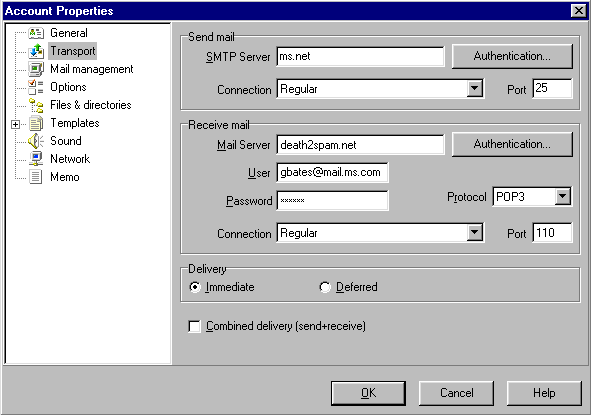Select the Templates tree entry
591x415 pixels.
point(75,123)
